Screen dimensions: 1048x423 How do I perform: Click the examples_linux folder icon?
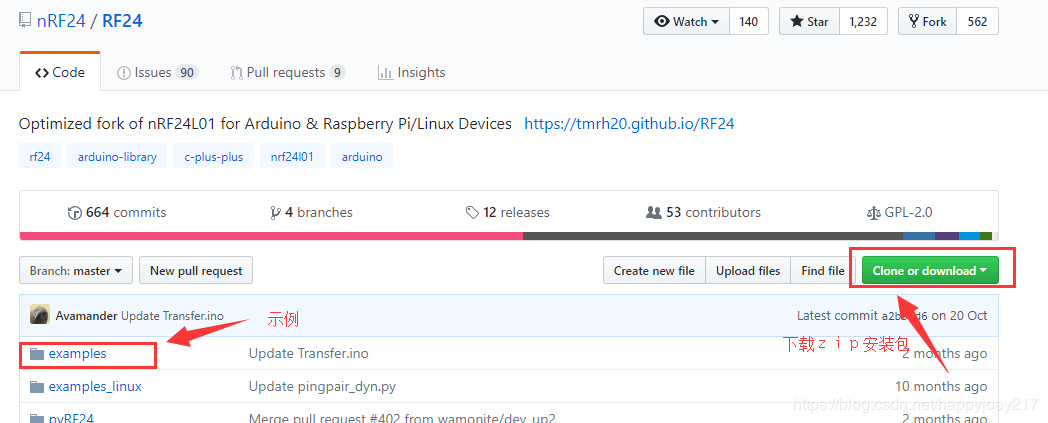coord(37,387)
